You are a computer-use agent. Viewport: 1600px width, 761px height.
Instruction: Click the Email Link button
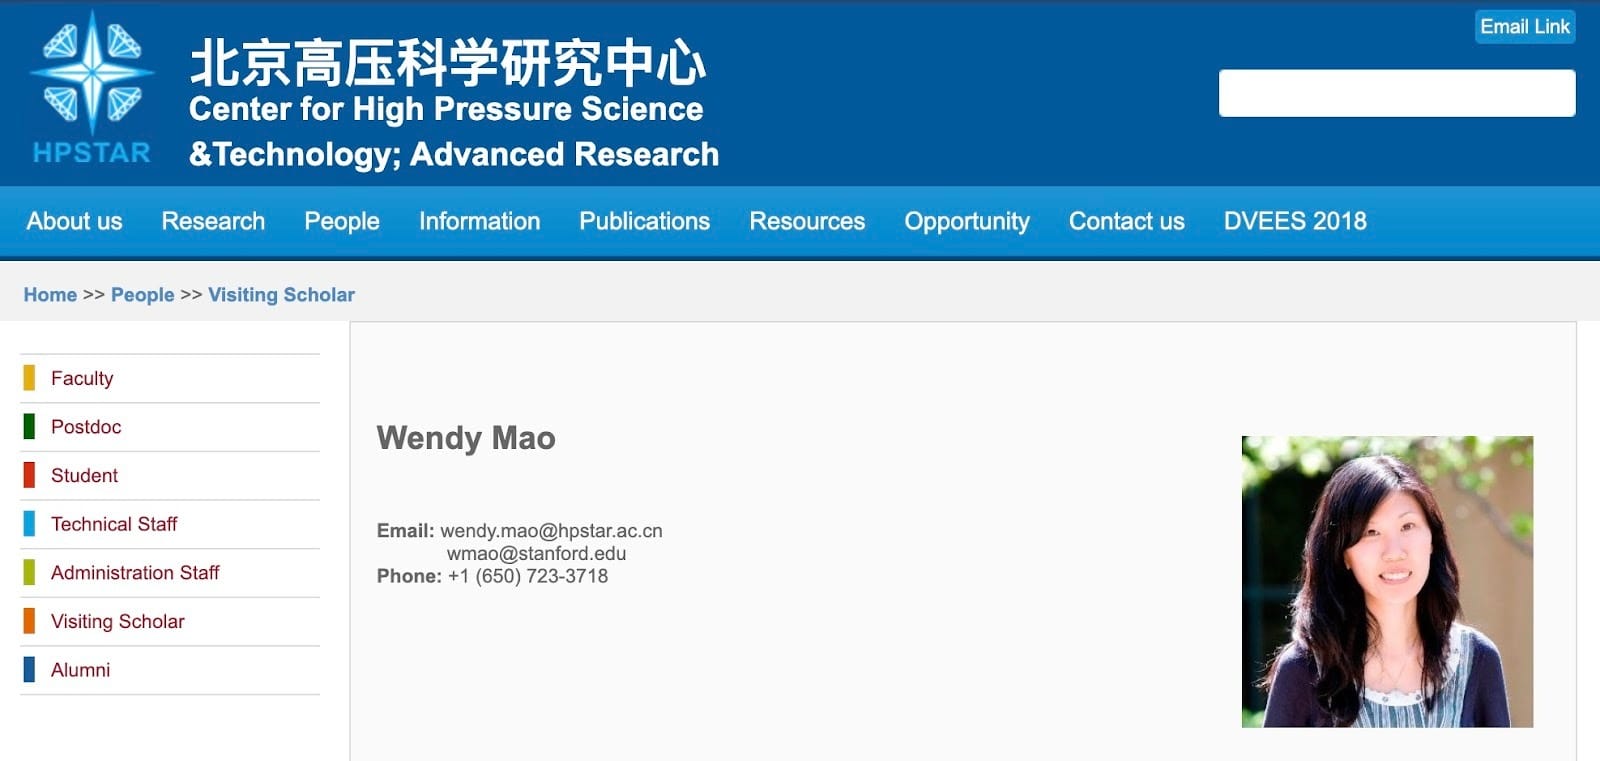pyautogui.click(x=1524, y=27)
